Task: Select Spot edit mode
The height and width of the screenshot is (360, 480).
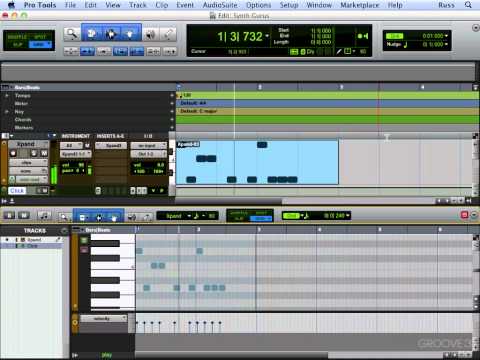Action: (40, 37)
